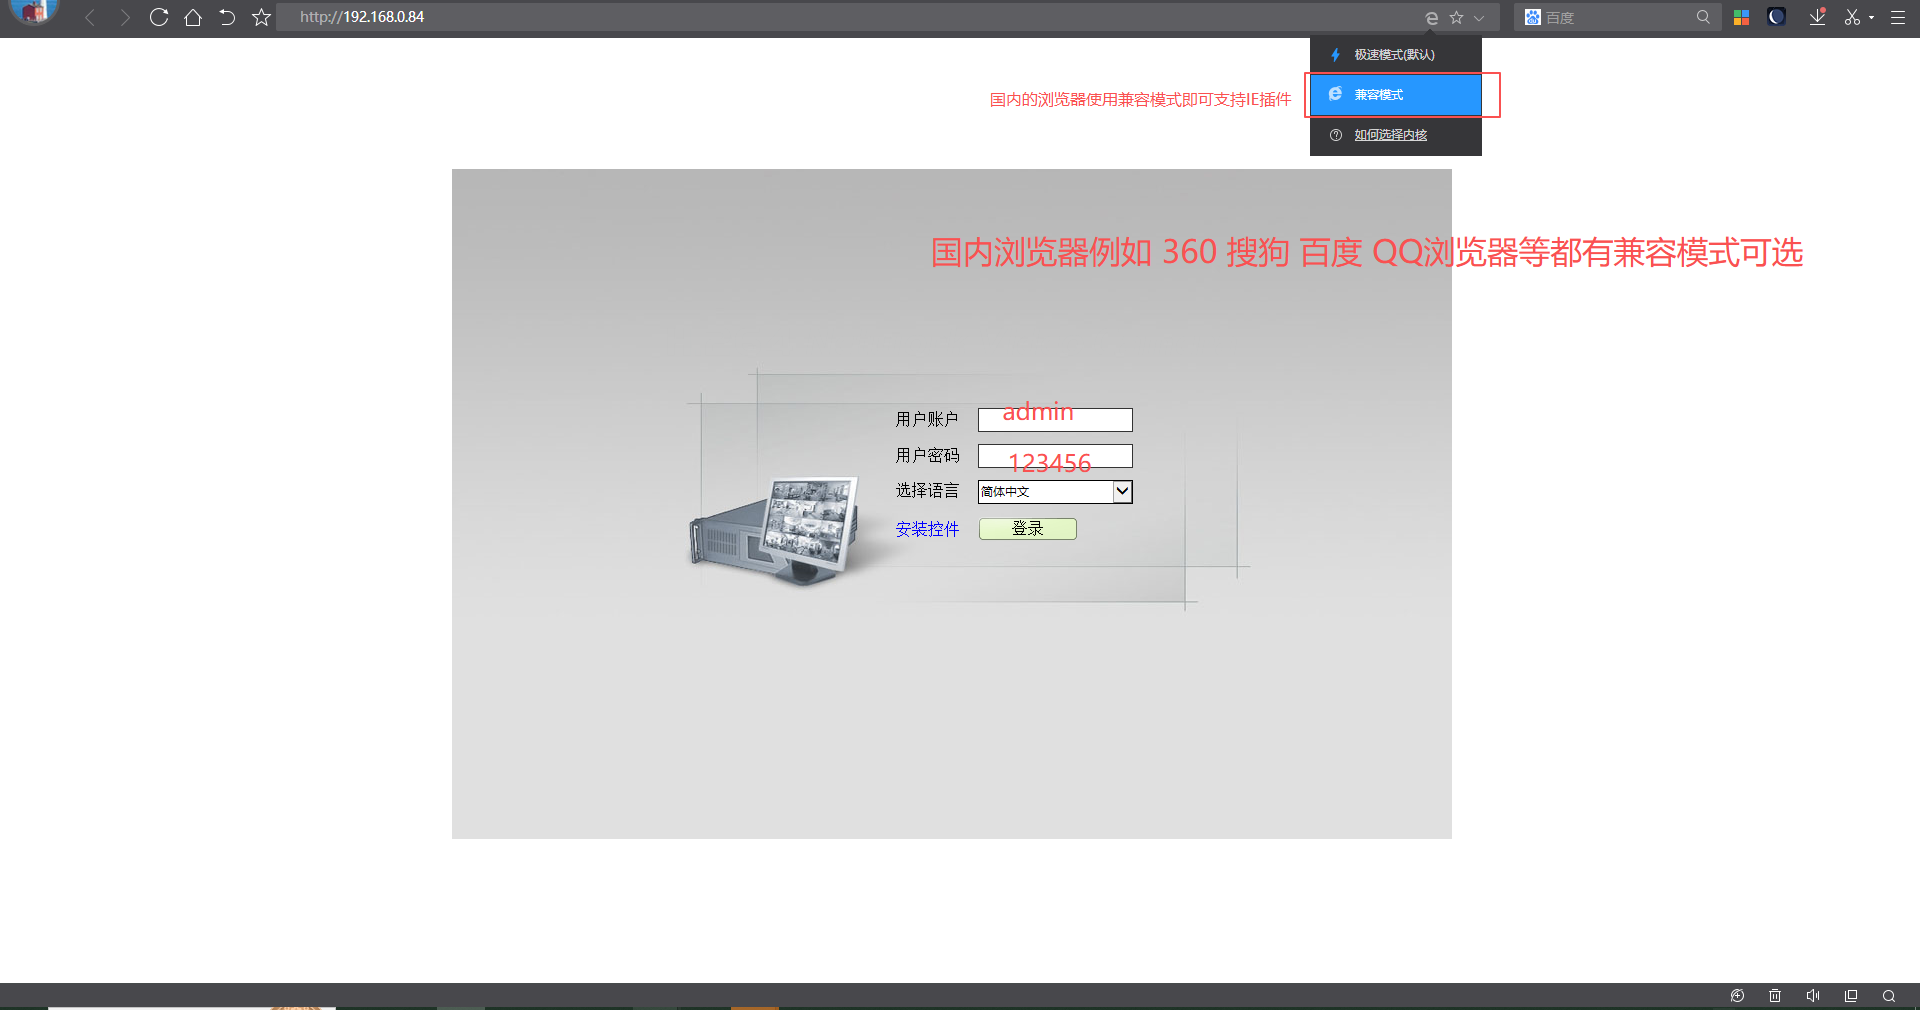Click the 用户账户 username input field
The width and height of the screenshot is (1920, 1010).
click(1055, 420)
